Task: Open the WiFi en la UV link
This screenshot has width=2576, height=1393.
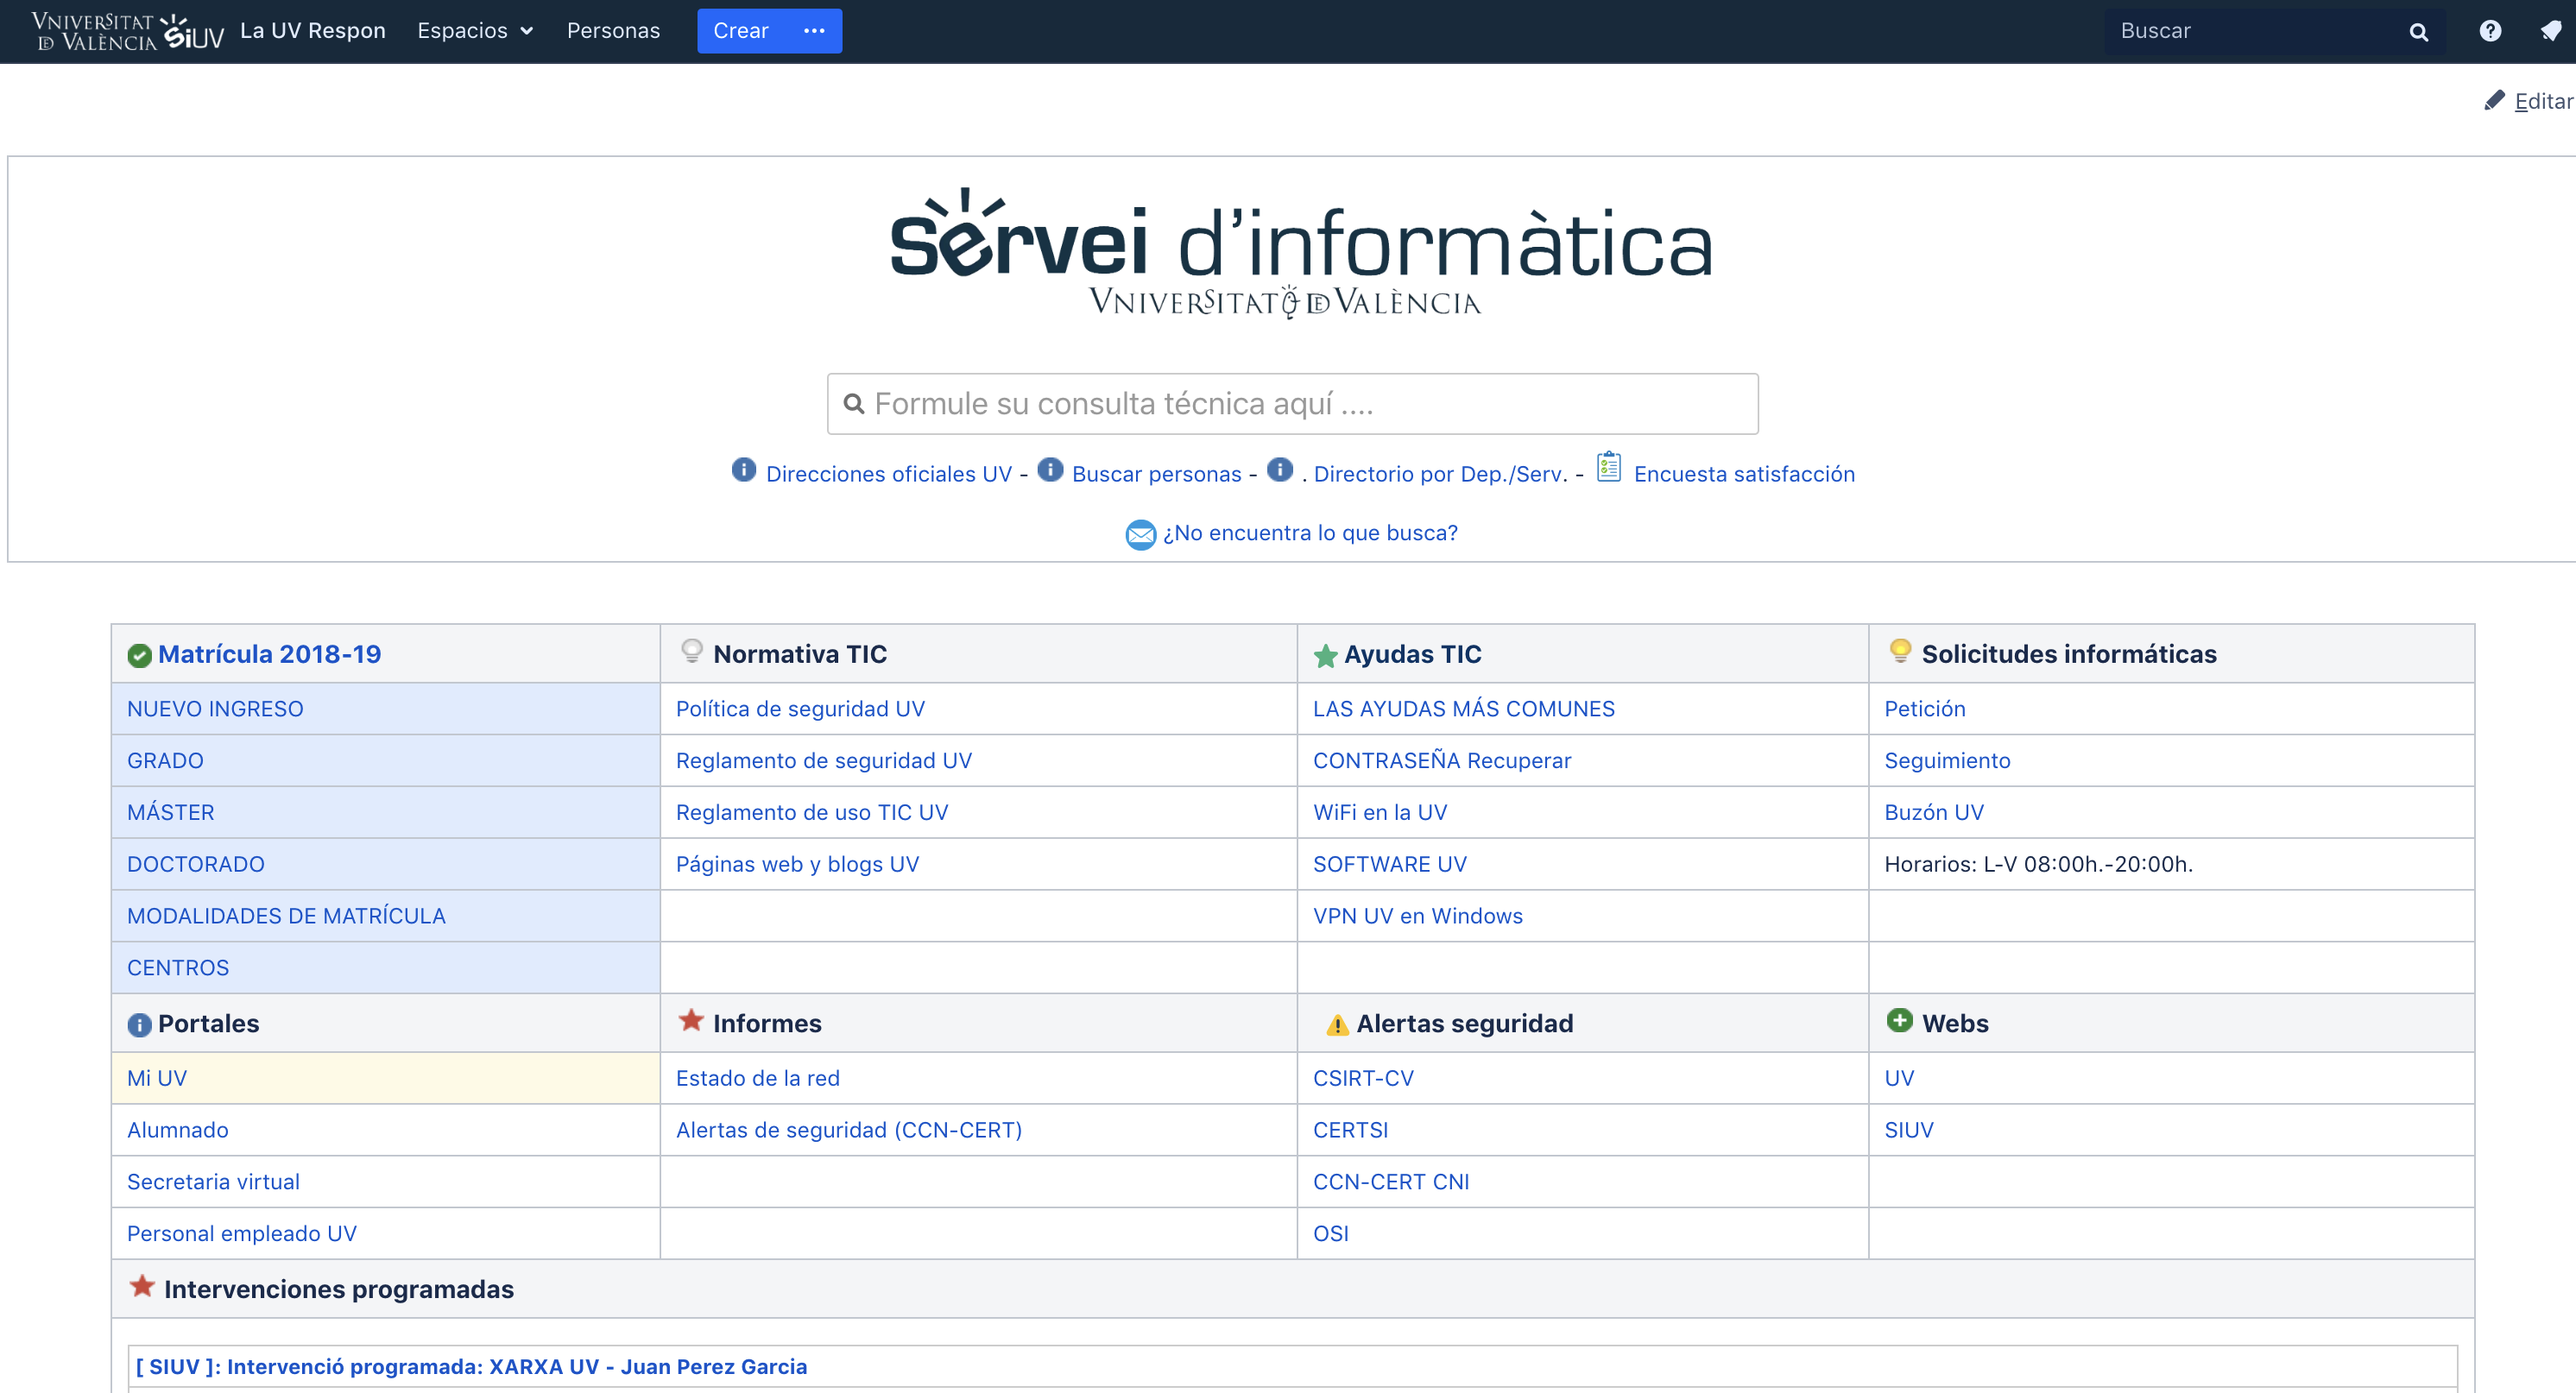Action: [1379, 812]
